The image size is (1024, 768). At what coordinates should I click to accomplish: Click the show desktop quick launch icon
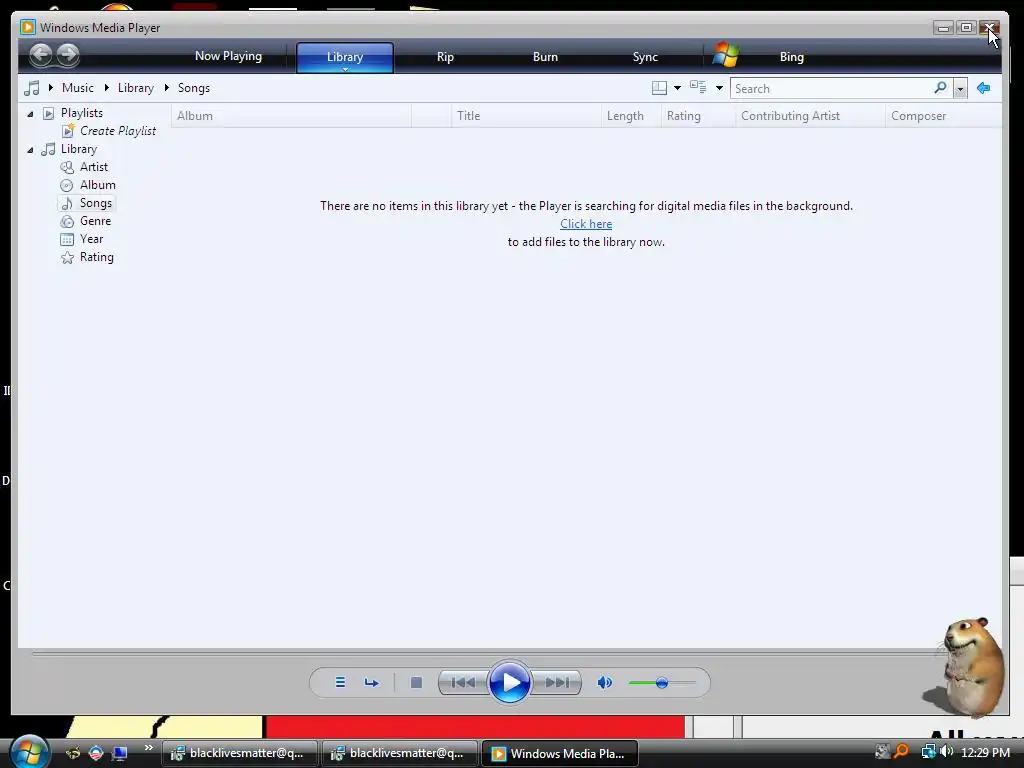coord(120,753)
